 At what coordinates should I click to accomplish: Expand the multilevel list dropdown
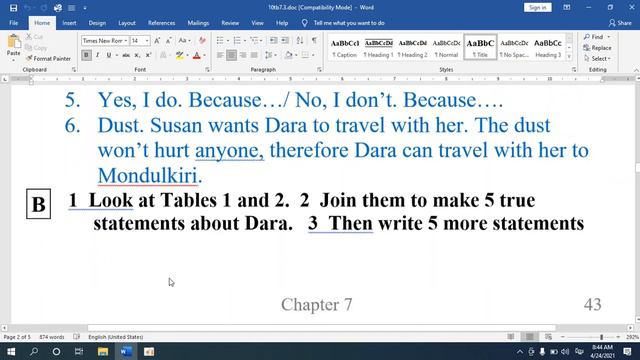262,41
